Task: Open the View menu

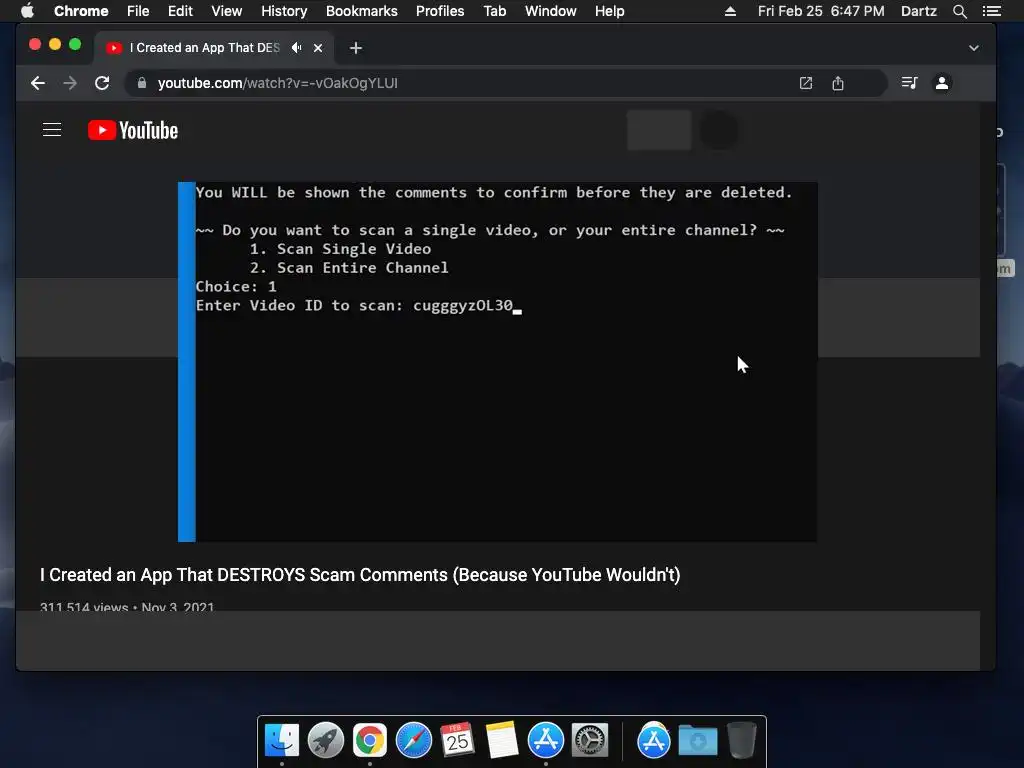Action: (227, 11)
